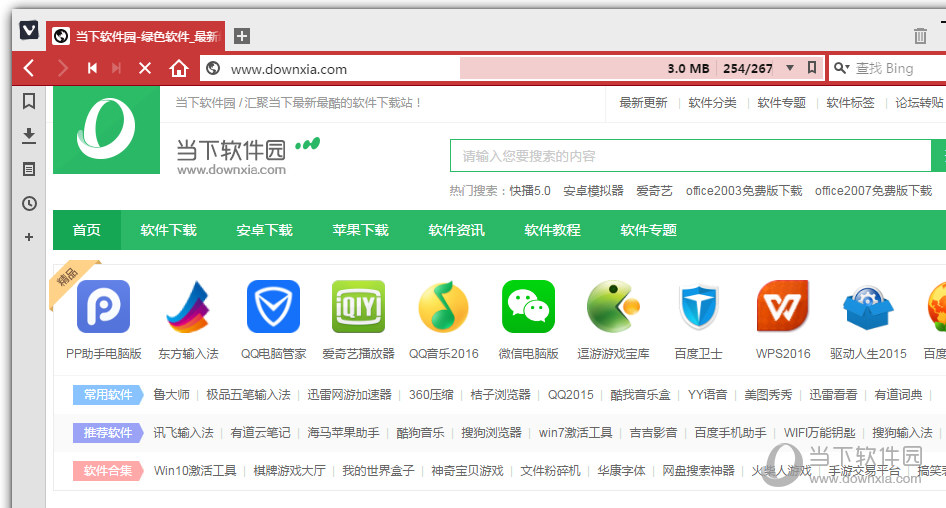Viewport: 946px width, 508px height.
Task: Open a new tab with plus button
Action: [242, 36]
